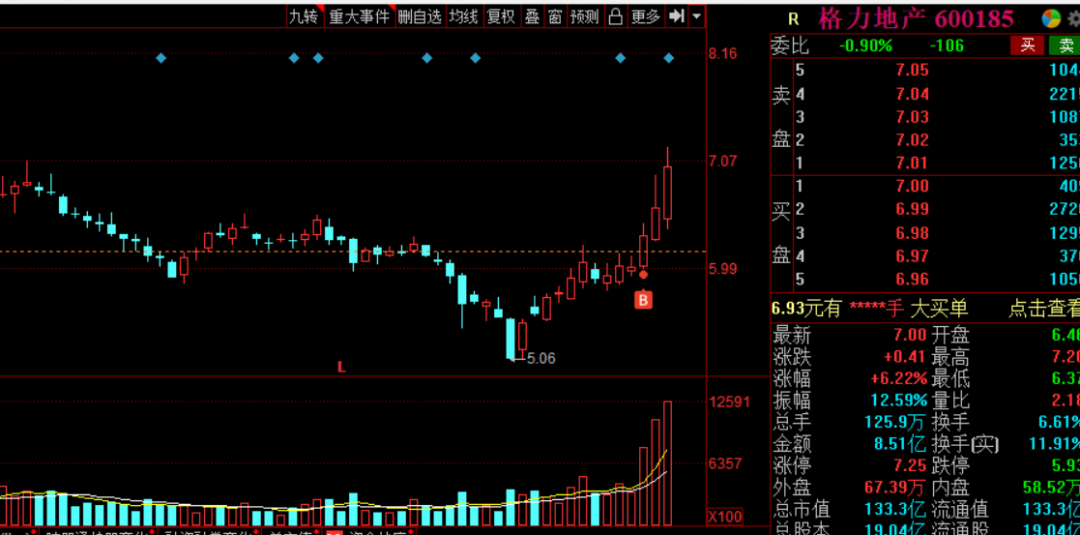Click the red B buy signal marker

tap(643, 300)
